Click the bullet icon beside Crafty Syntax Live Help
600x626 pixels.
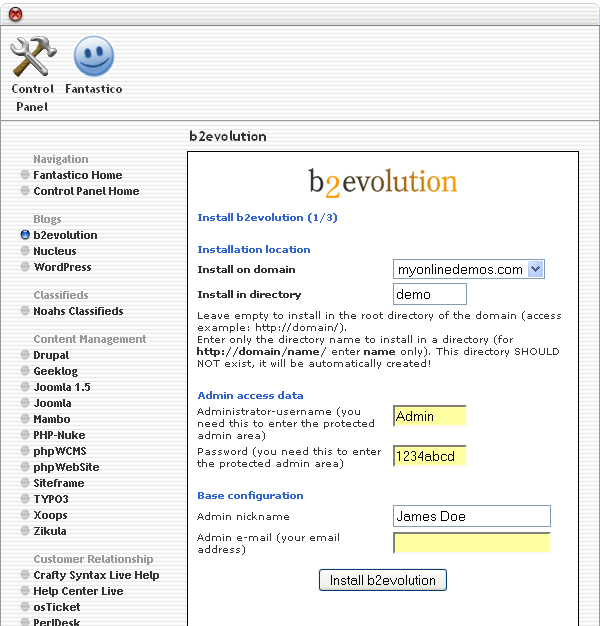pyautogui.click(x=25, y=575)
